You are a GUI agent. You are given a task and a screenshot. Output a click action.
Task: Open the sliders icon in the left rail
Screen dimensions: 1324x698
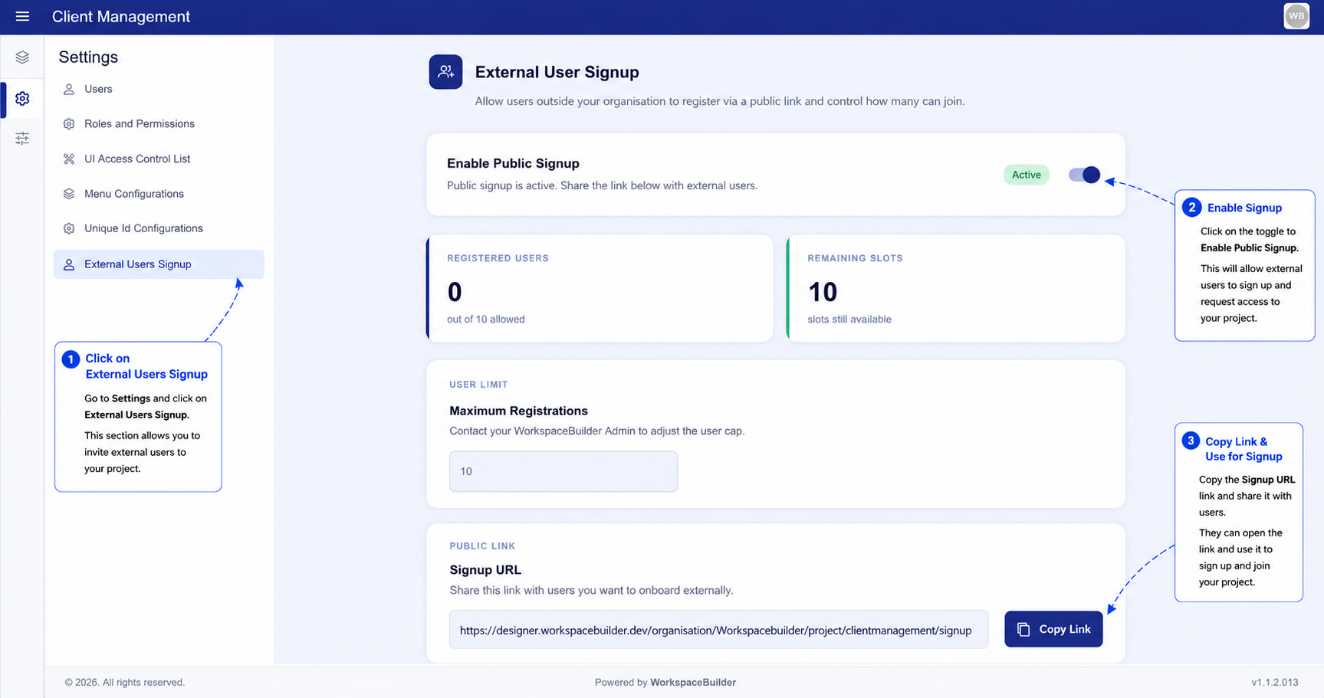(x=22, y=139)
